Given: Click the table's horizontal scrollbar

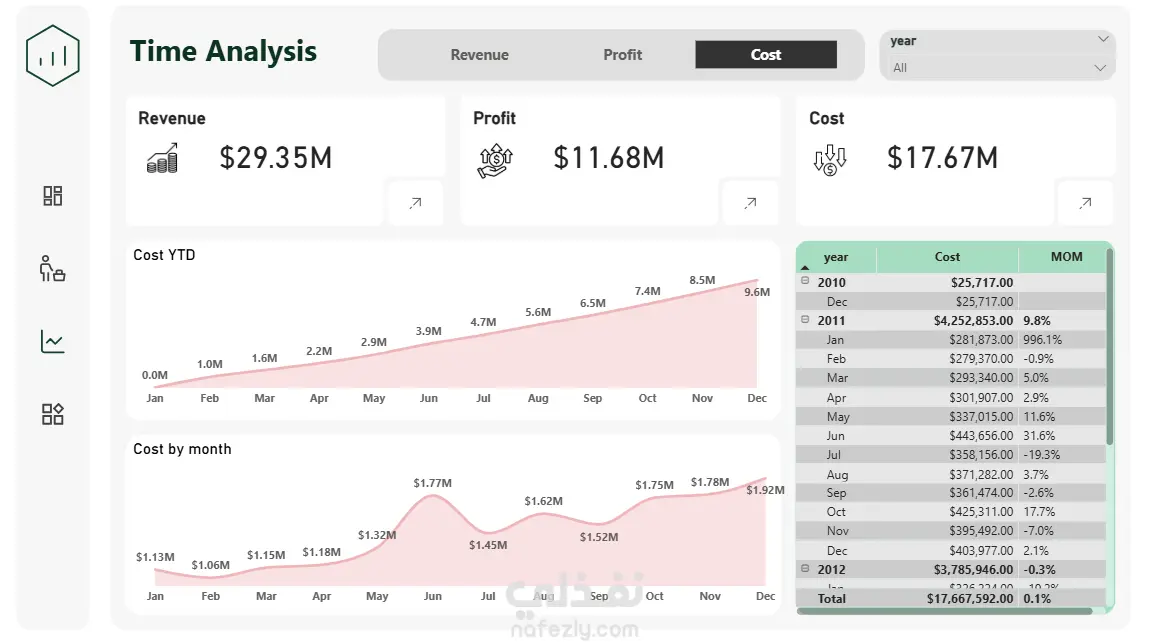Looking at the screenshot, I should point(945,610).
